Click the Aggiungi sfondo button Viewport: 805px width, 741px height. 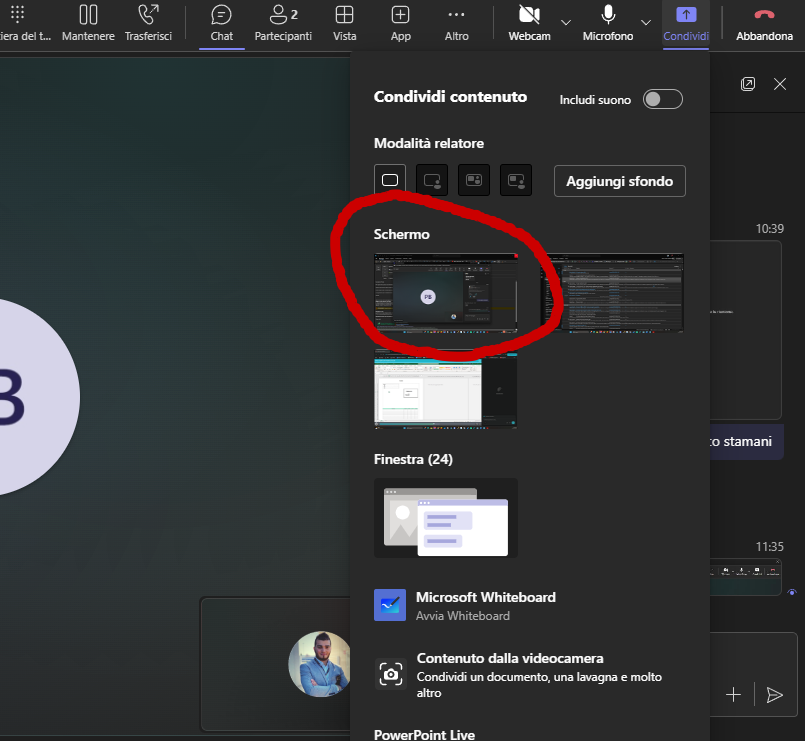click(x=619, y=181)
